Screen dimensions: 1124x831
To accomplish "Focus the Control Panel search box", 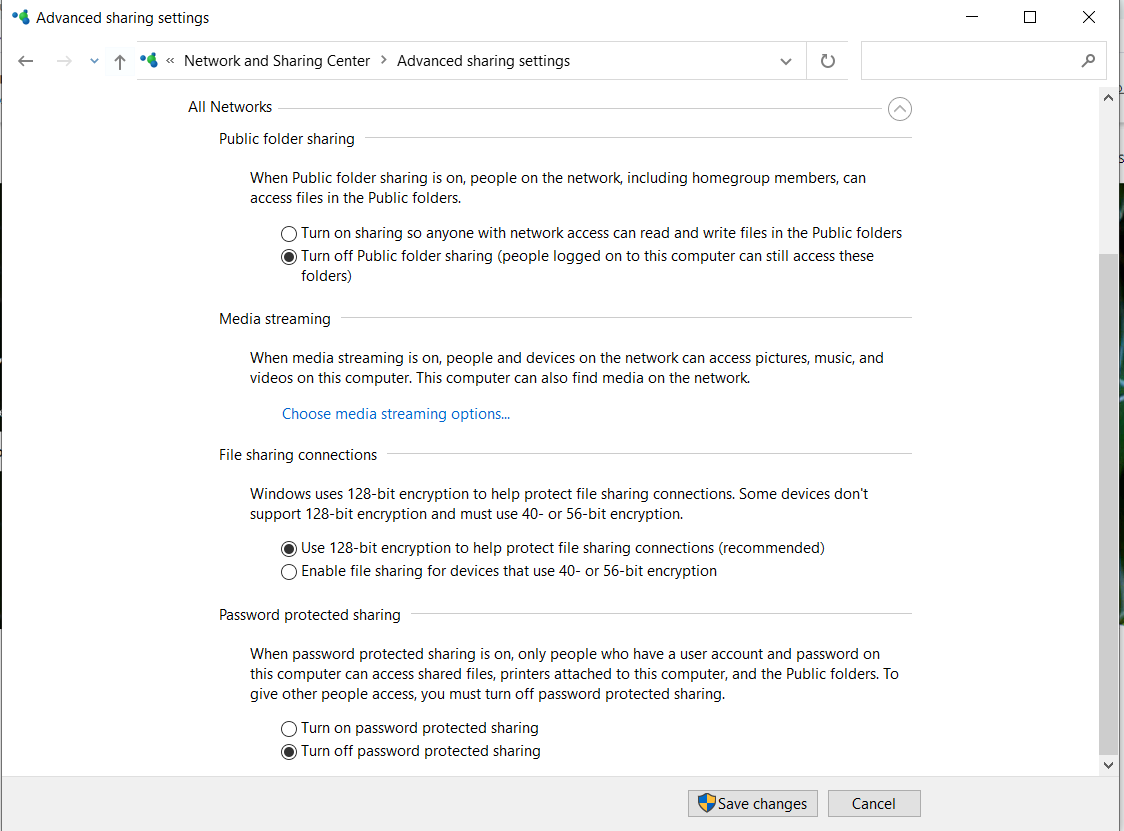I will [x=983, y=61].
